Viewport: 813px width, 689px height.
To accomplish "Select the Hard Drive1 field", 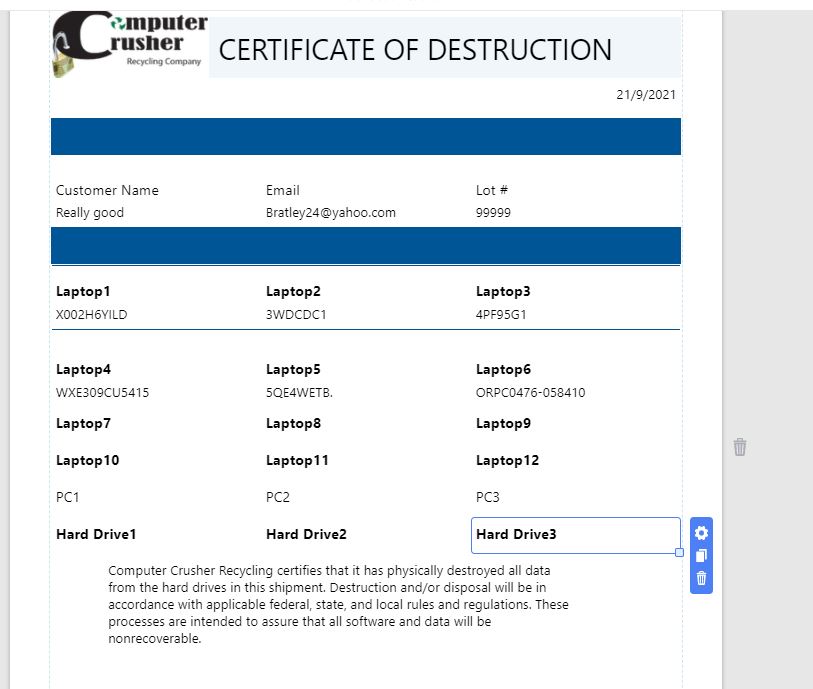I will coord(96,535).
